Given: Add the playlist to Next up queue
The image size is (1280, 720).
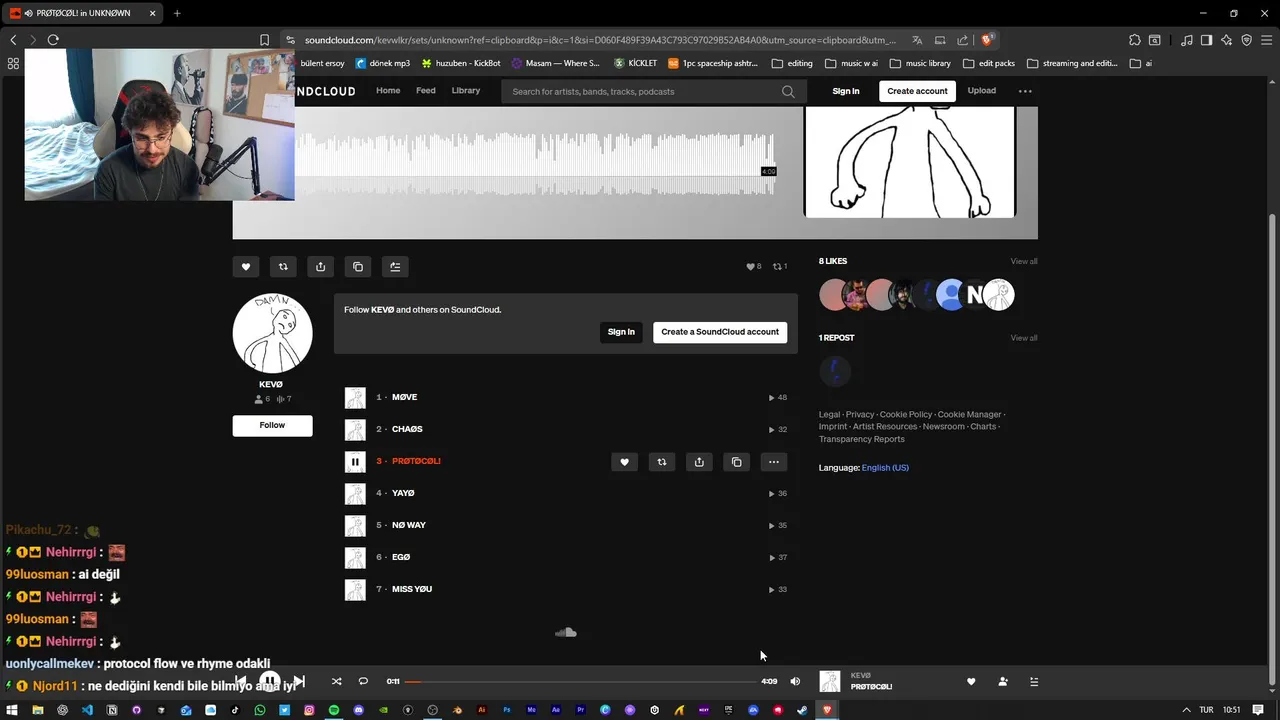Looking at the screenshot, I should [x=395, y=267].
